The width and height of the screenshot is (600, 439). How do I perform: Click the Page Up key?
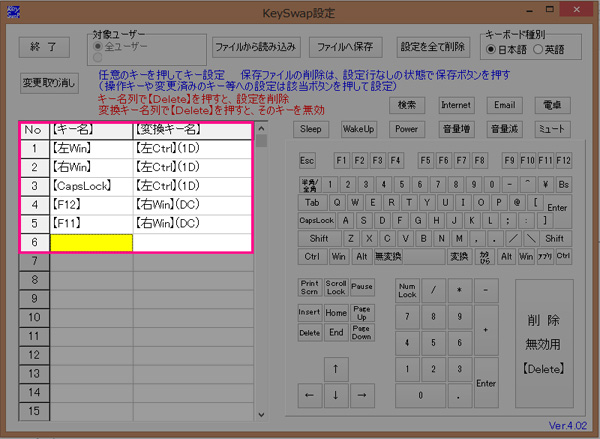tap(362, 313)
